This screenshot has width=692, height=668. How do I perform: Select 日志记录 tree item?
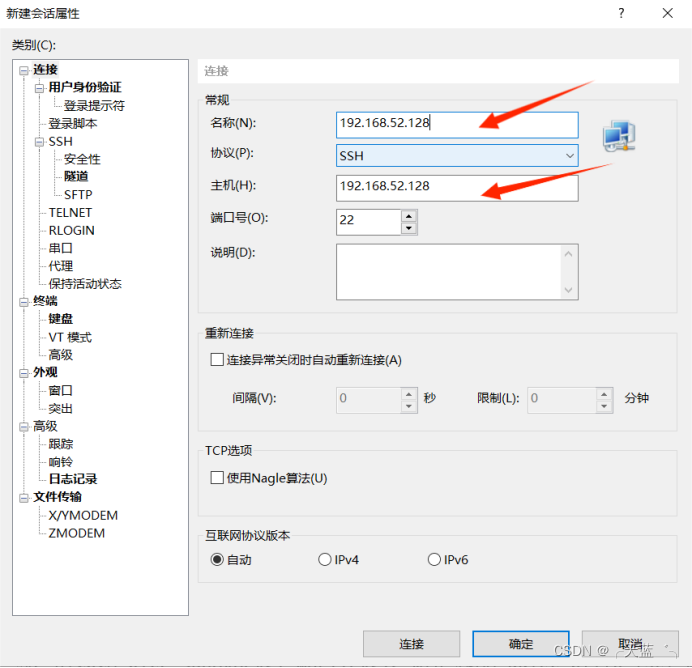[x=73, y=479]
